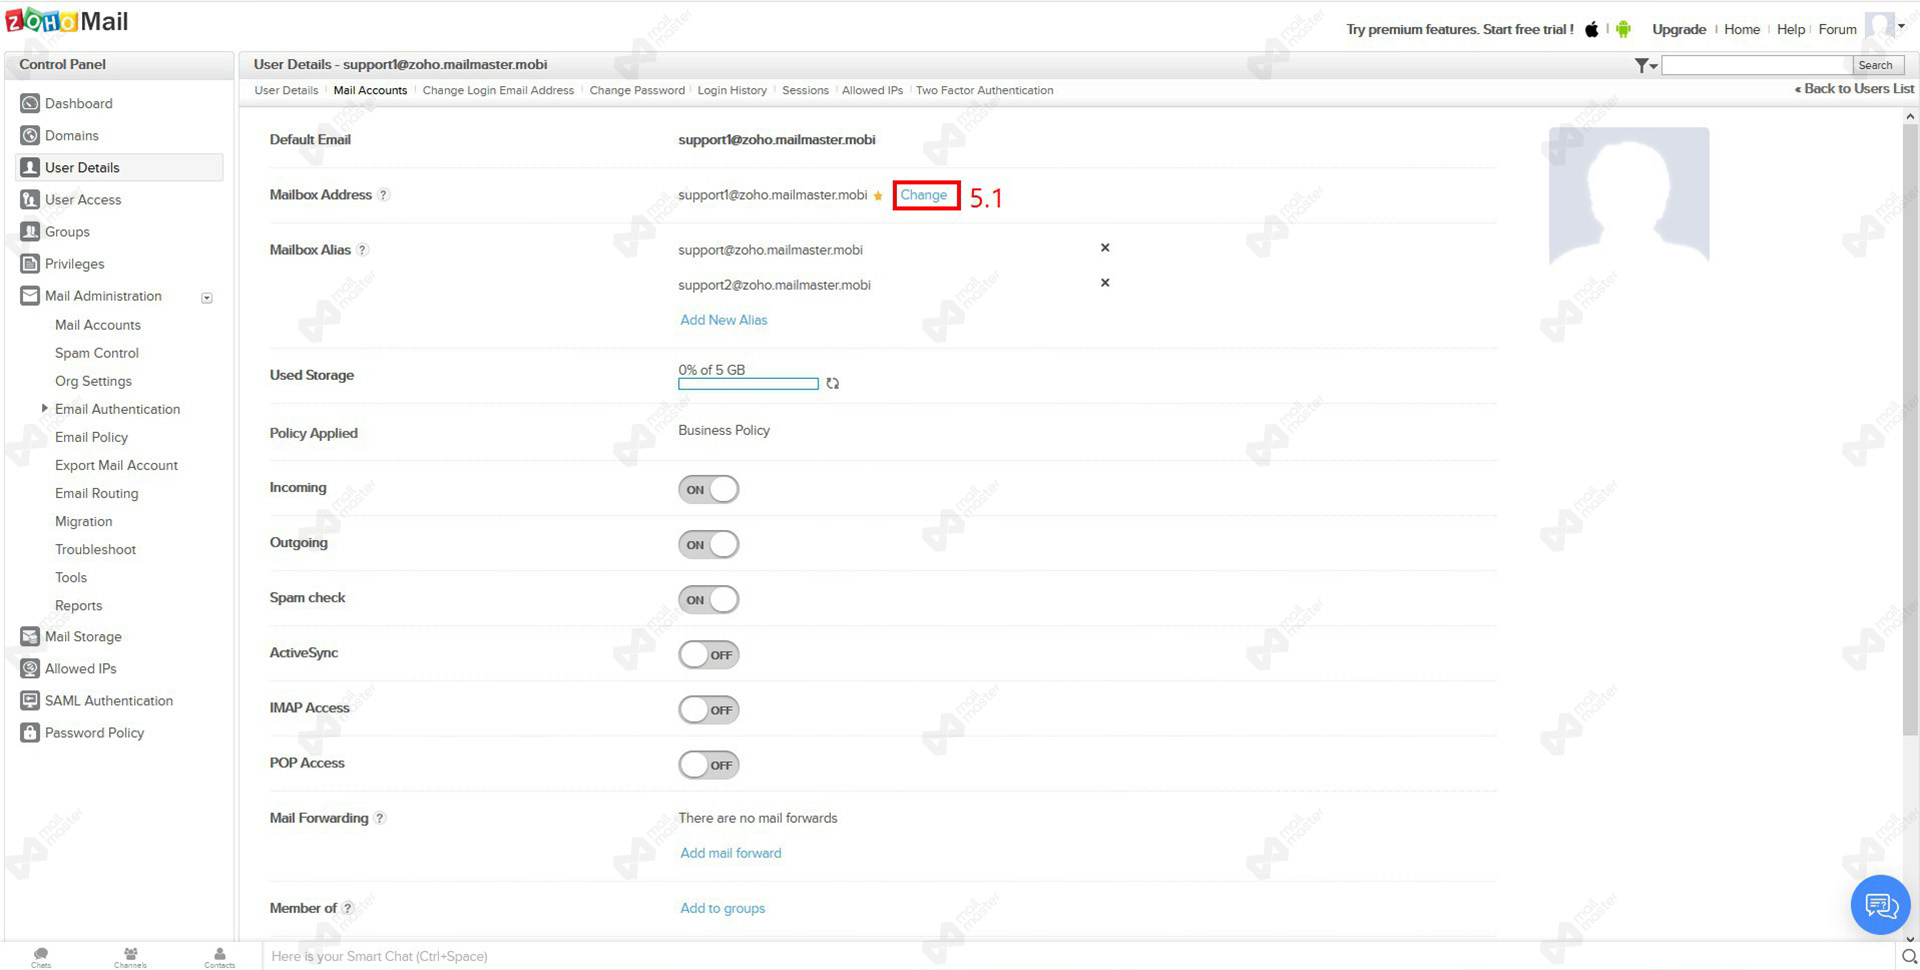Click Change next to the mailbox address
Viewport: 1920px width, 970px height.
[924, 195]
